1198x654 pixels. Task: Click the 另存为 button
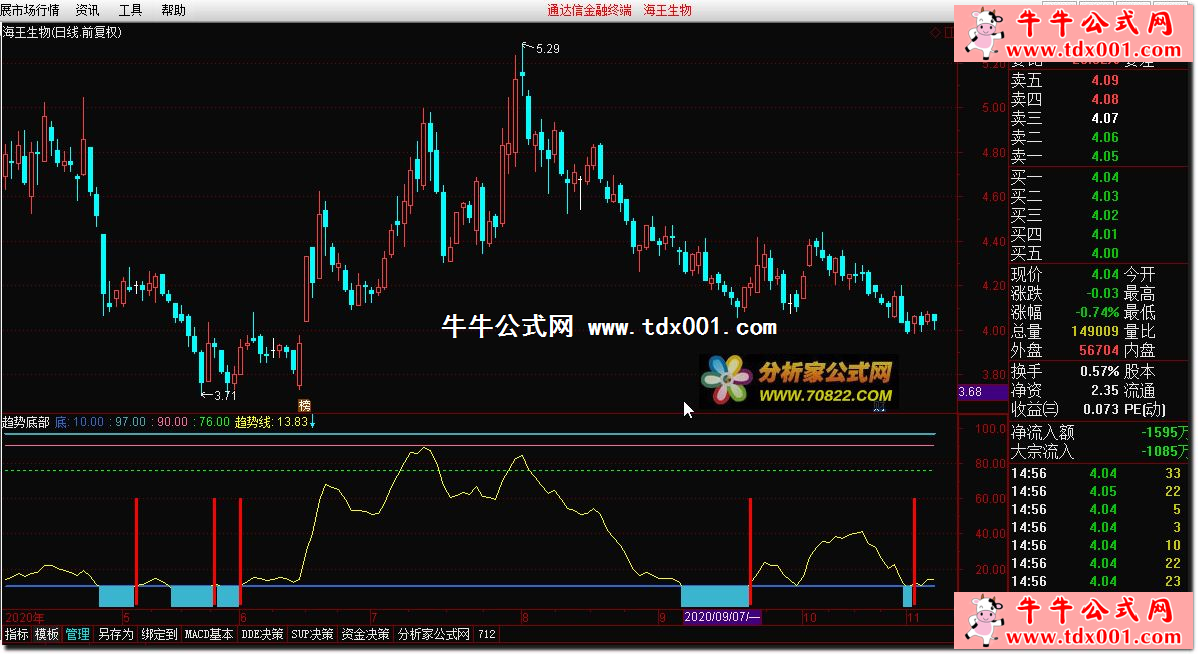(115, 634)
